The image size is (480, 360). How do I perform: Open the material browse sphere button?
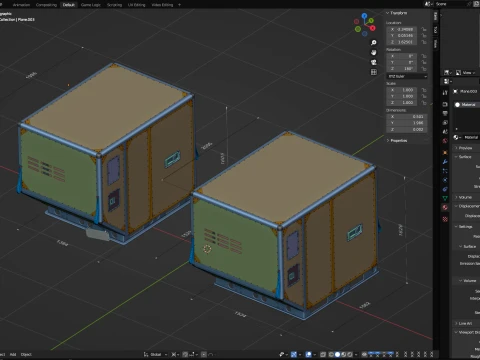pyautogui.click(x=456, y=137)
